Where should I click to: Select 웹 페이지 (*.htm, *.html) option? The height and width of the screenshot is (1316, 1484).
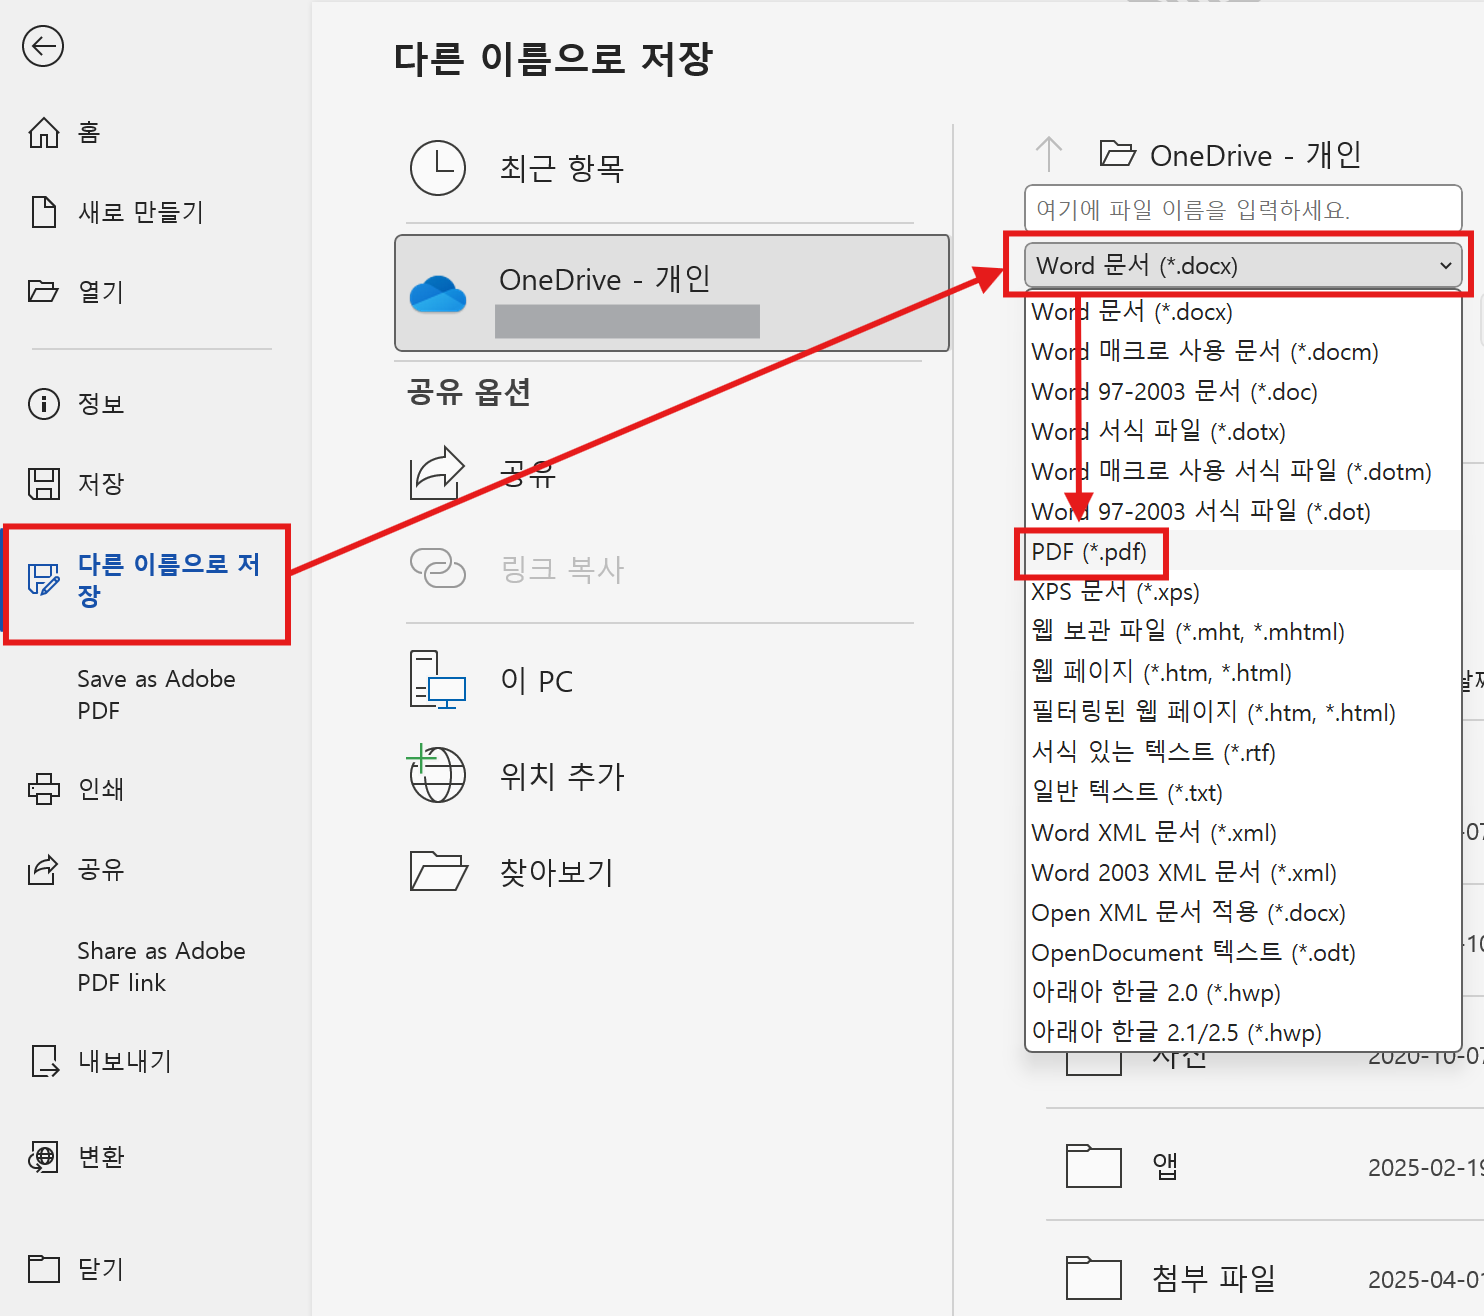pos(1243,672)
